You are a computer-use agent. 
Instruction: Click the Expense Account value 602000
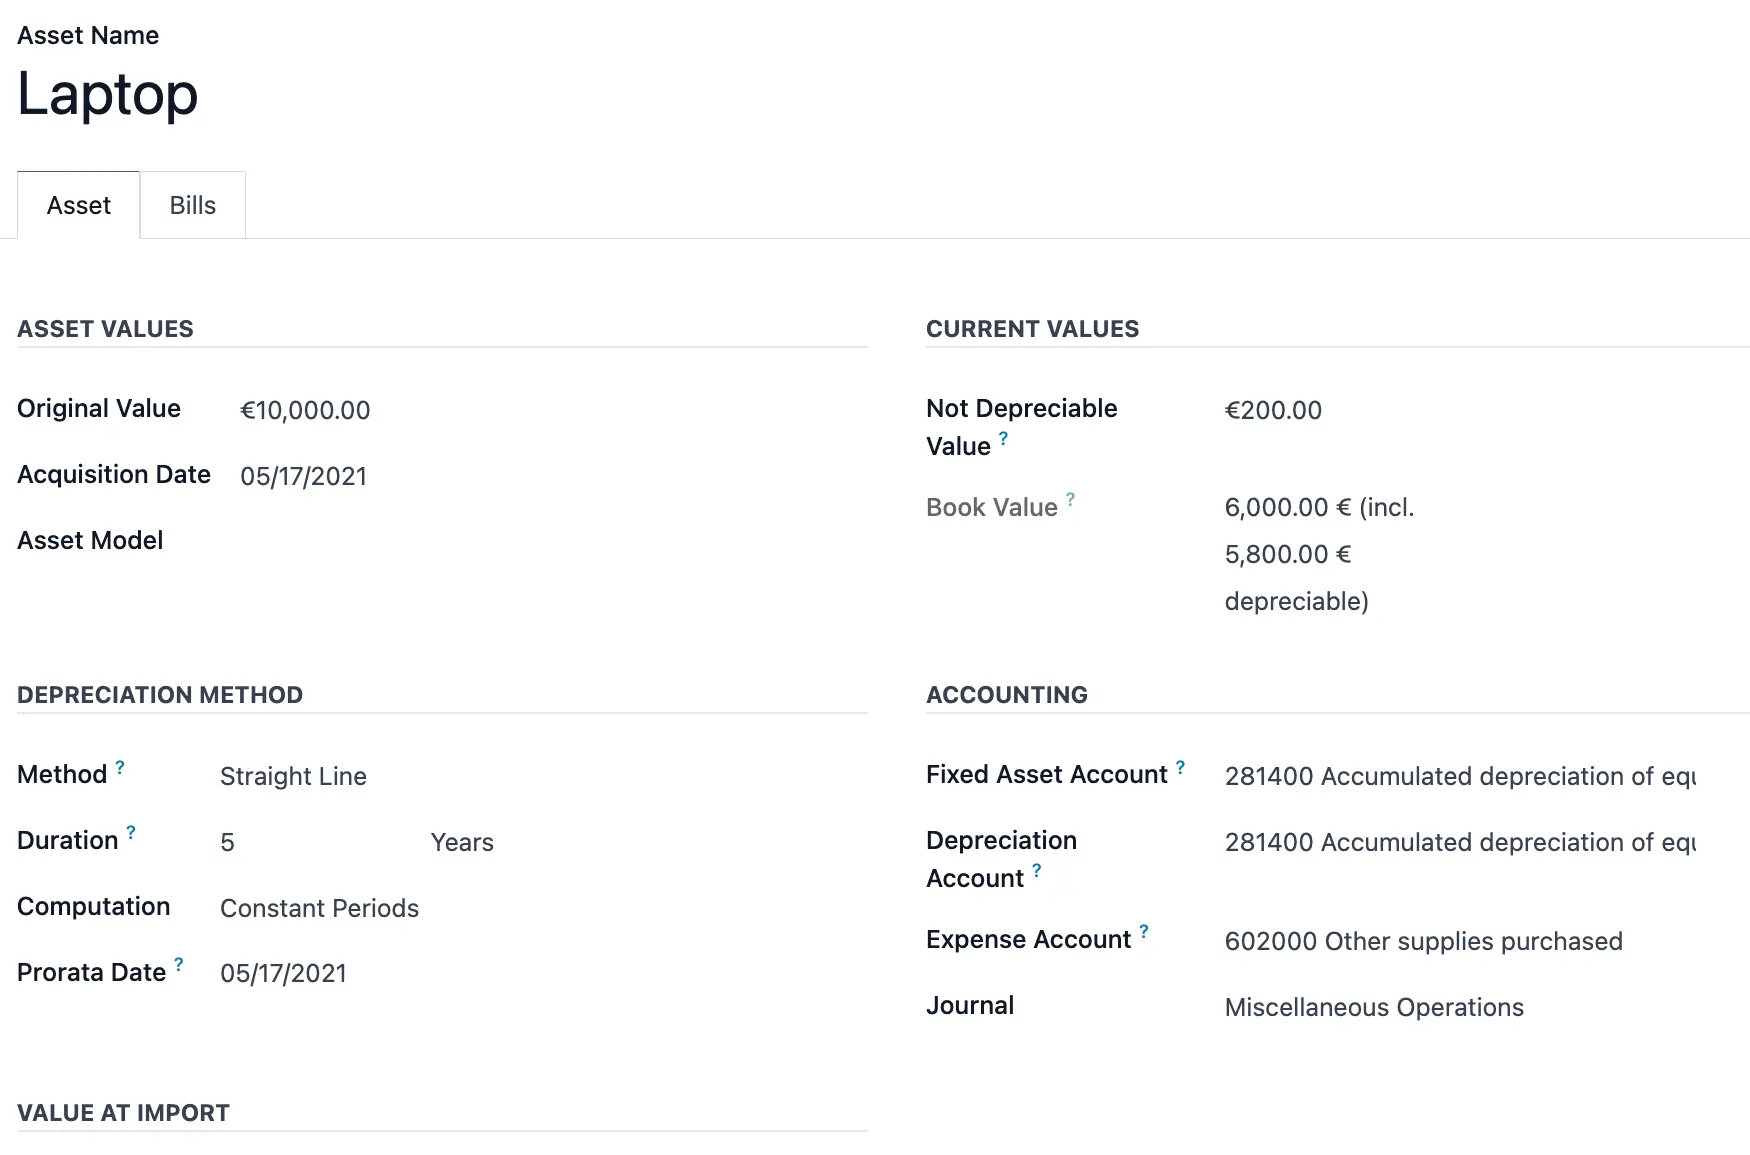click(x=1423, y=941)
